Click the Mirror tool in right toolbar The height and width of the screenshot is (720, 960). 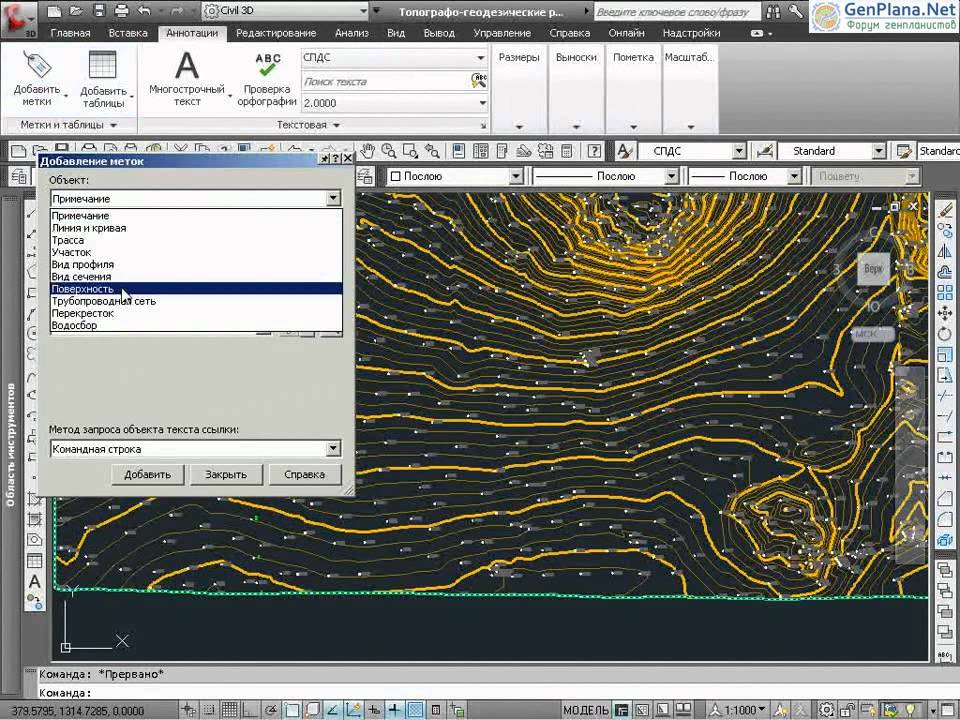(x=945, y=250)
